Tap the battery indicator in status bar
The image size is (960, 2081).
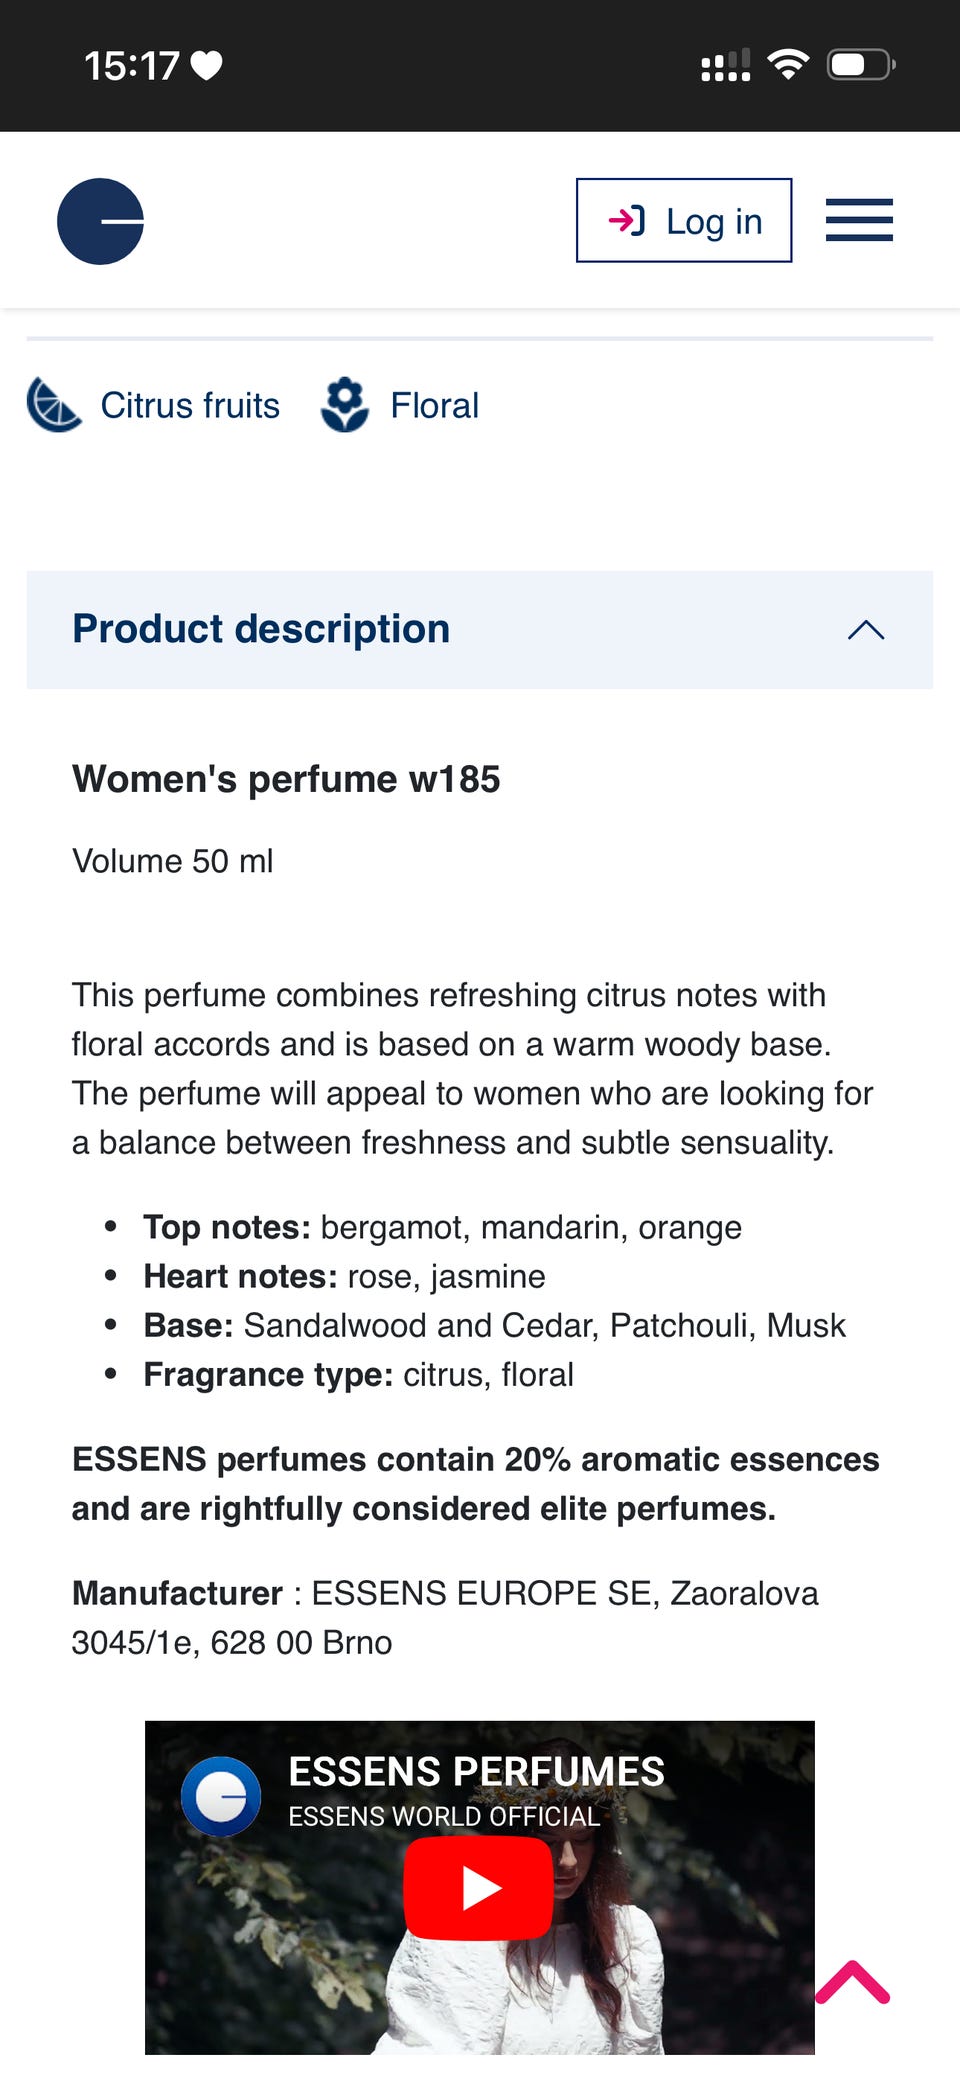(x=860, y=65)
